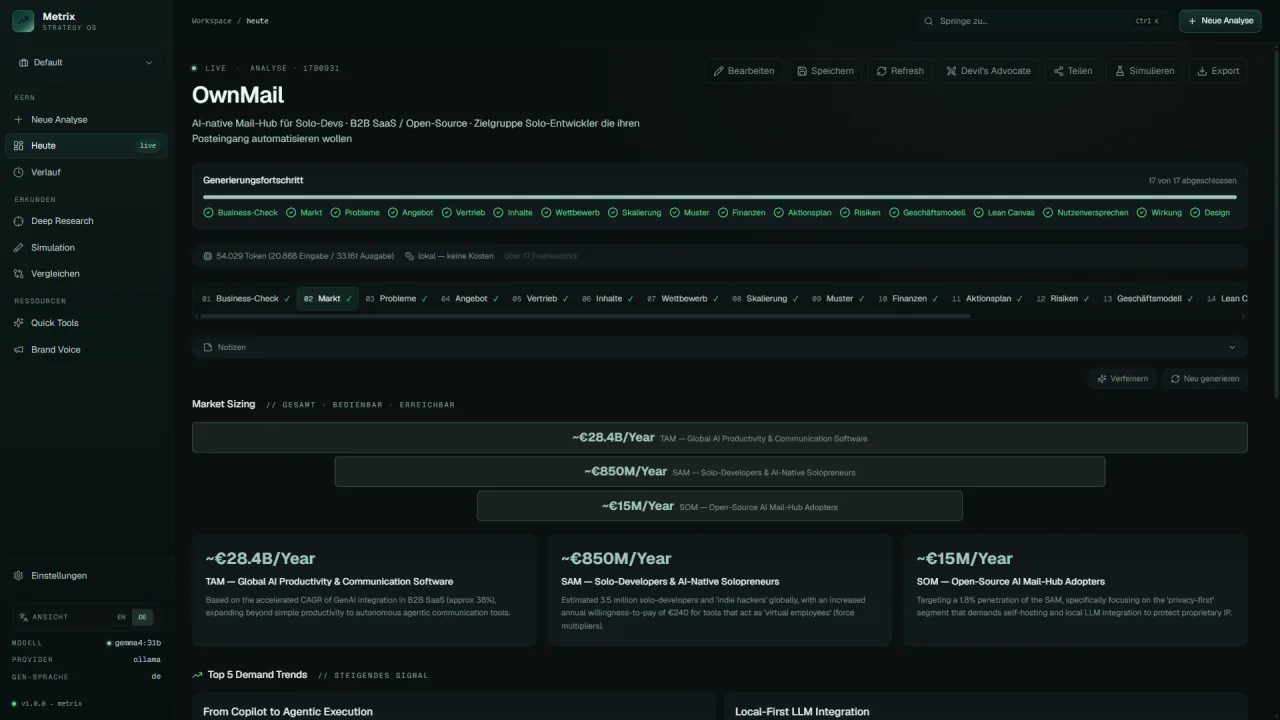Switch view language to EN

pos(122,617)
